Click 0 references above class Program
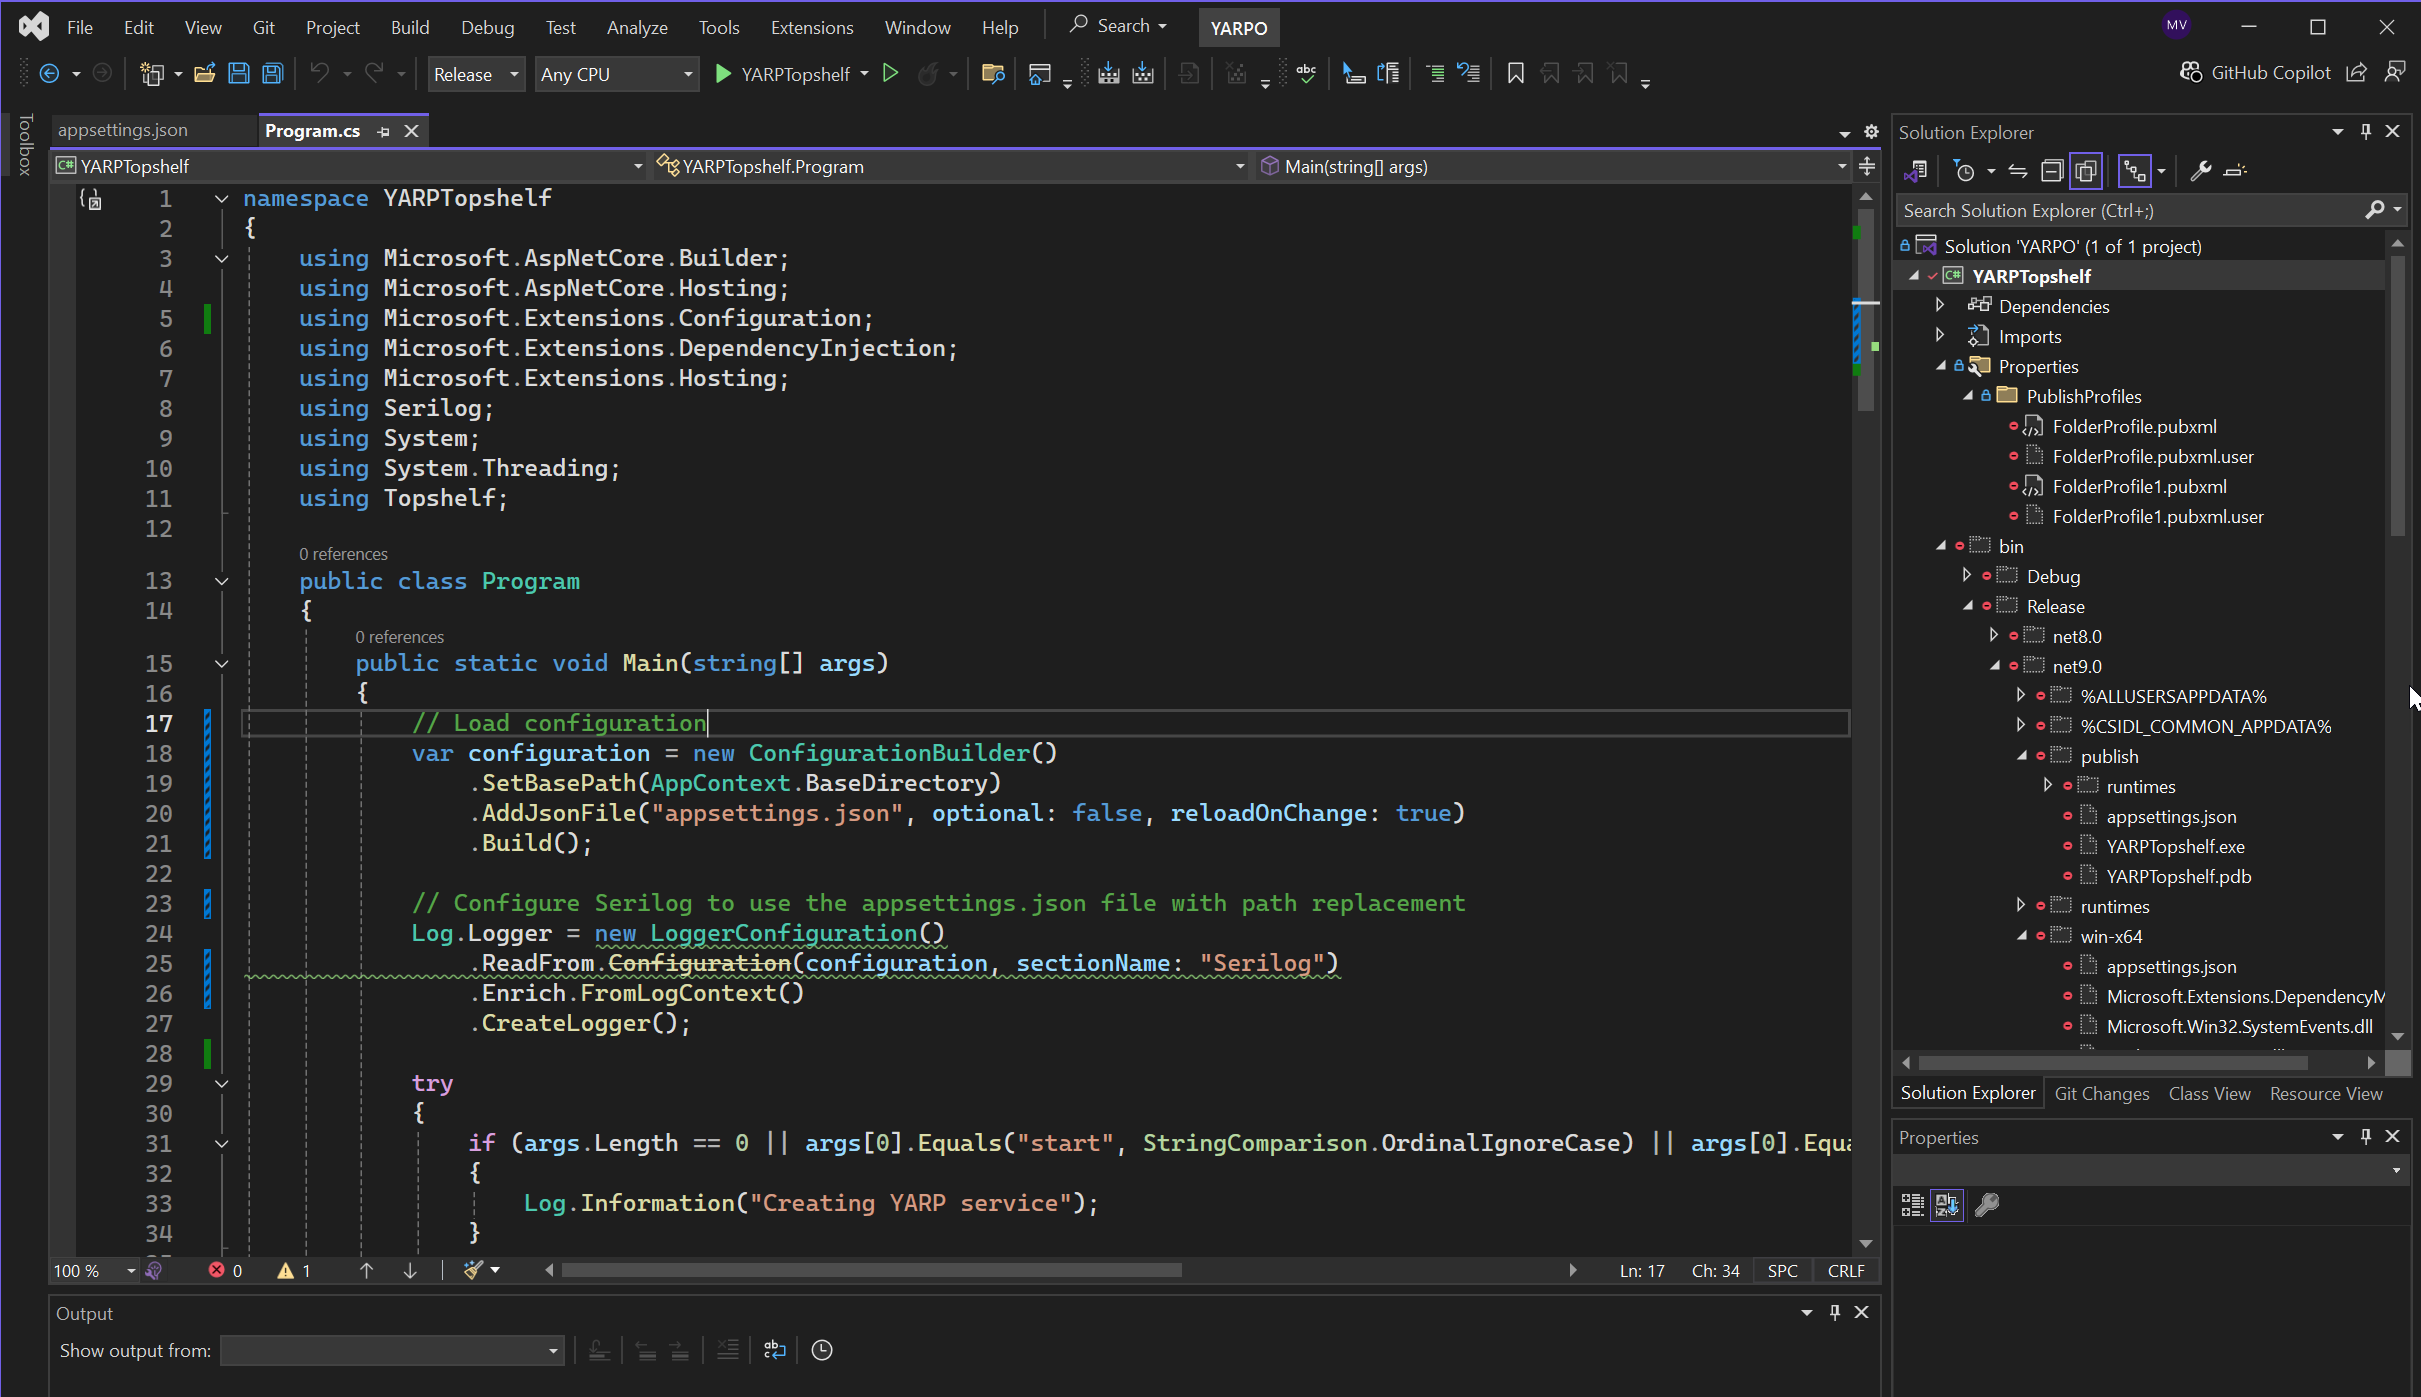This screenshot has height=1397, width=2421. pos(343,554)
